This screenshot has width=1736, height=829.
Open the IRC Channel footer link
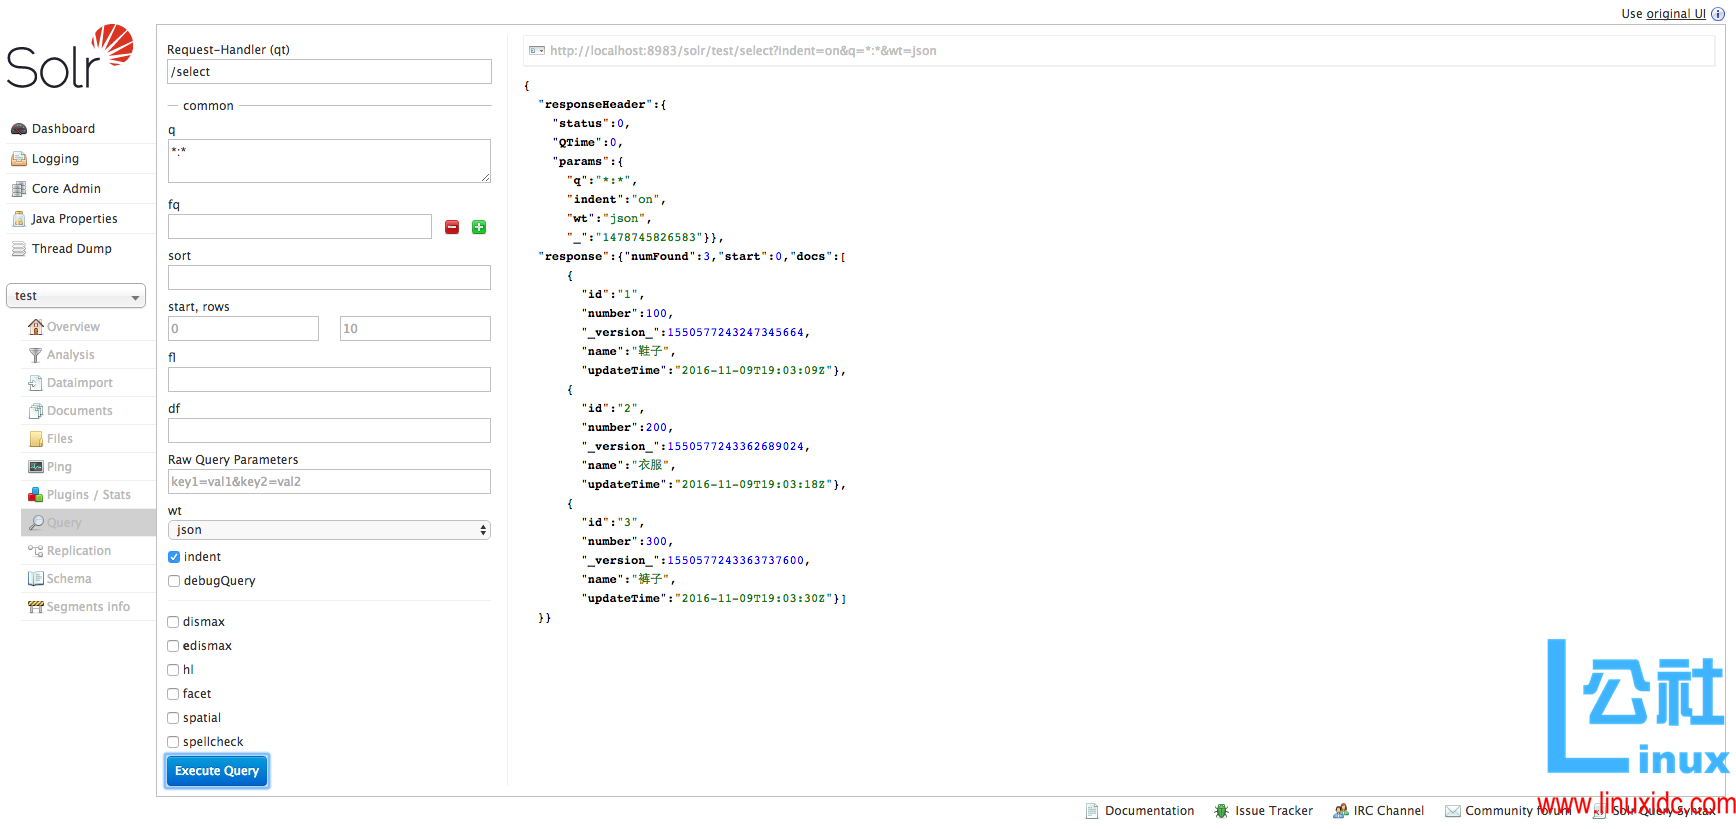(x=1389, y=811)
